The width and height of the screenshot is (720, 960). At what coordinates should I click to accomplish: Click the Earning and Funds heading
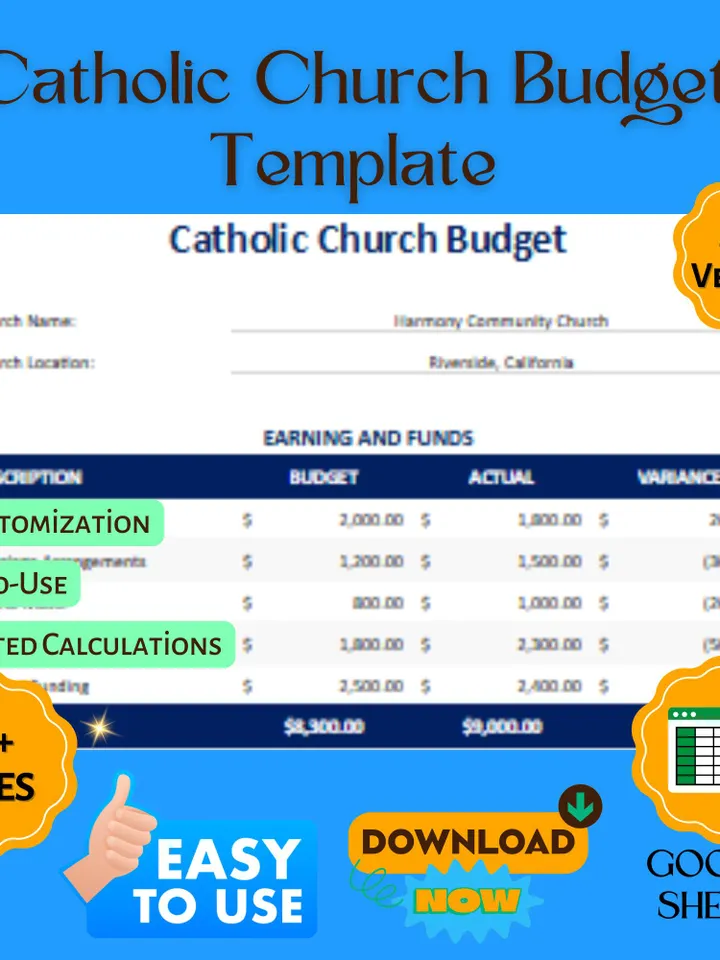pos(368,438)
